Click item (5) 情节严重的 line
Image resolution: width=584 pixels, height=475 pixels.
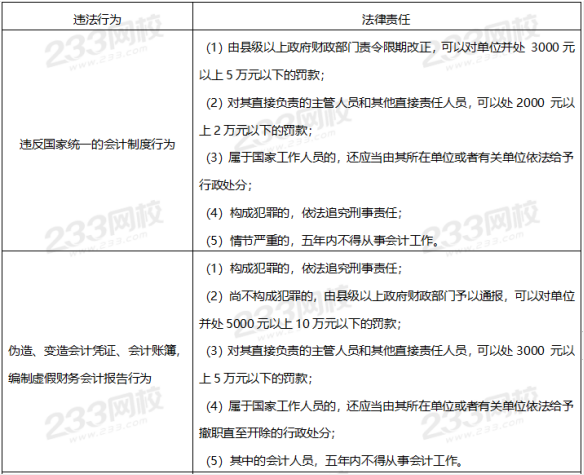[323, 240]
